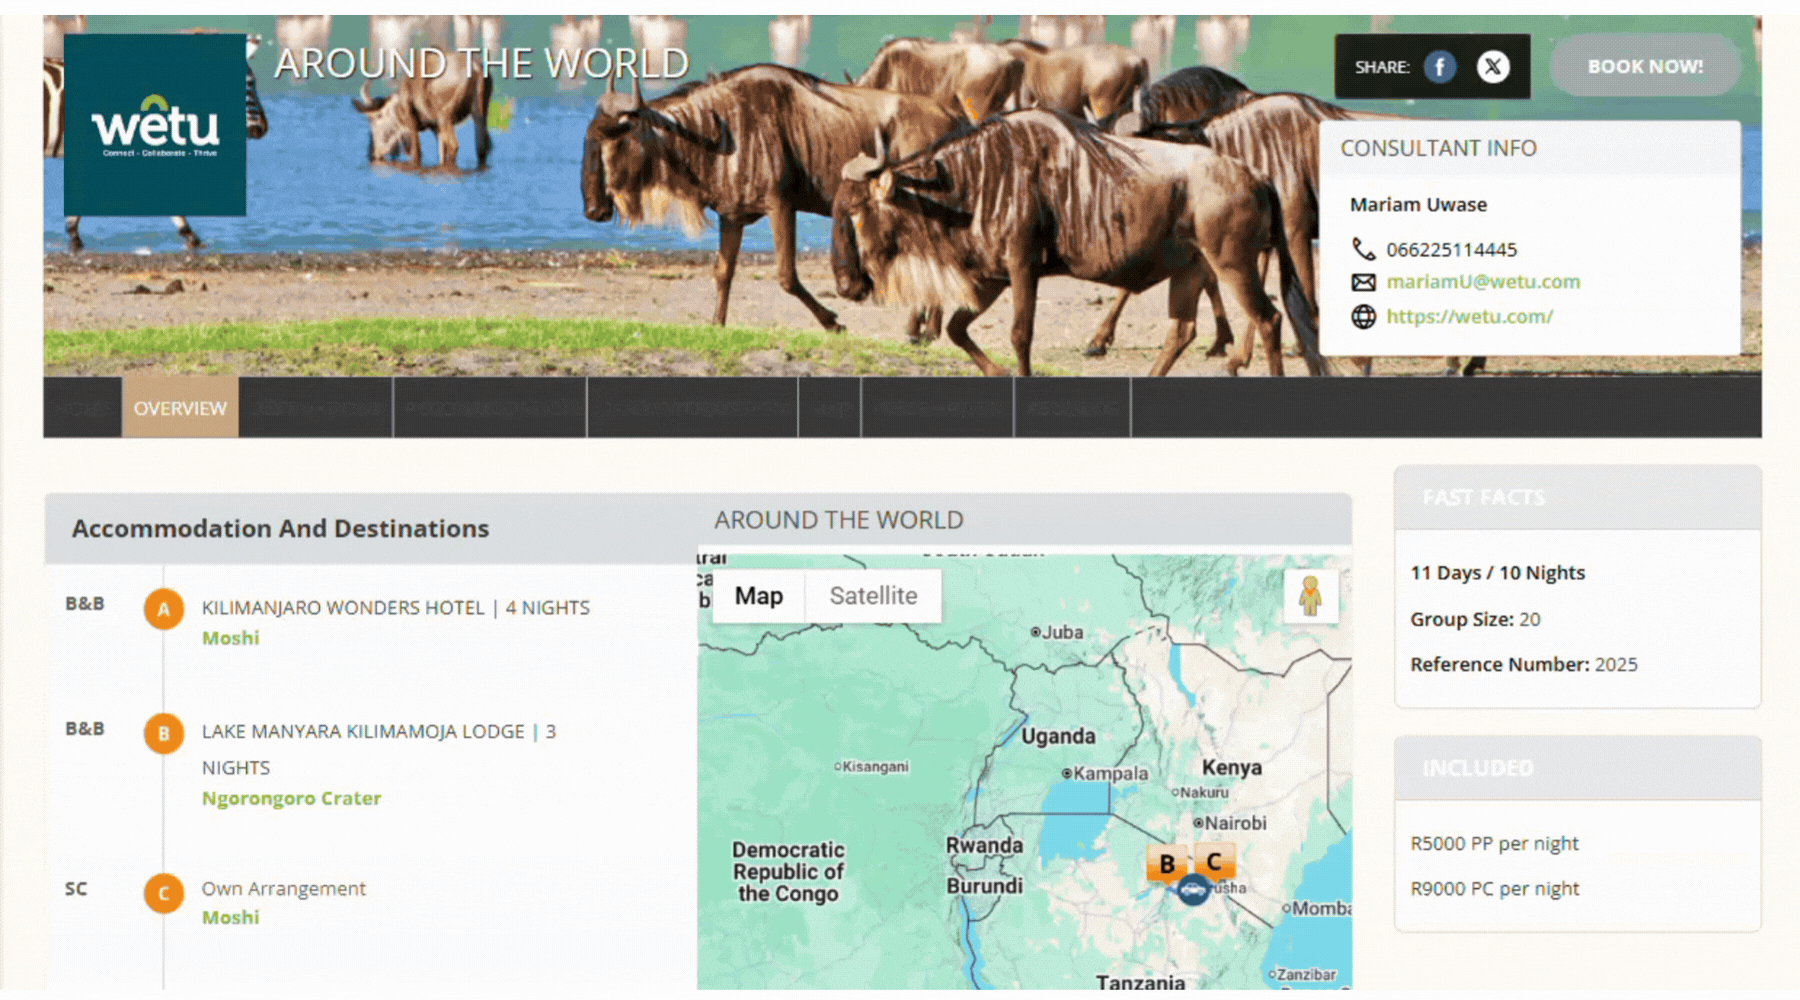Click the Street View pegman icon
1800x1000 pixels.
pos(1310,596)
